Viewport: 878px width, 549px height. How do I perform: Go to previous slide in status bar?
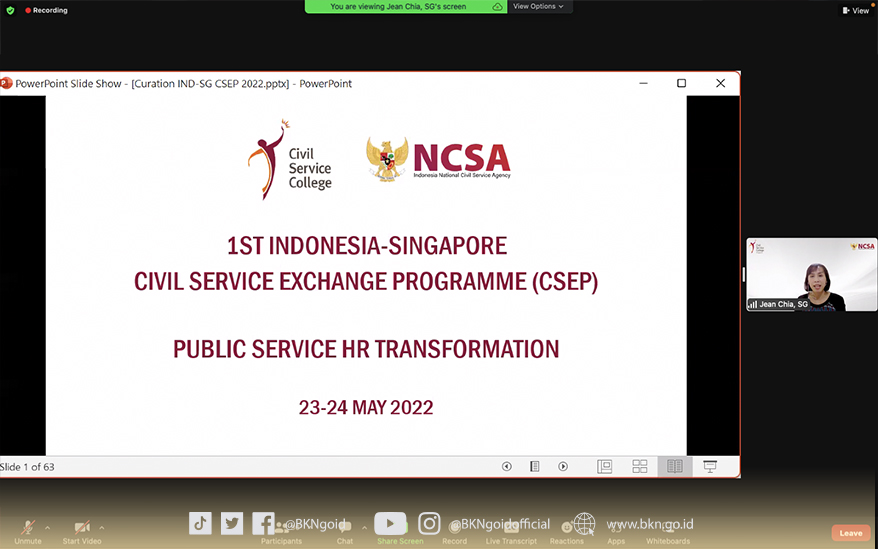tap(507, 466)
